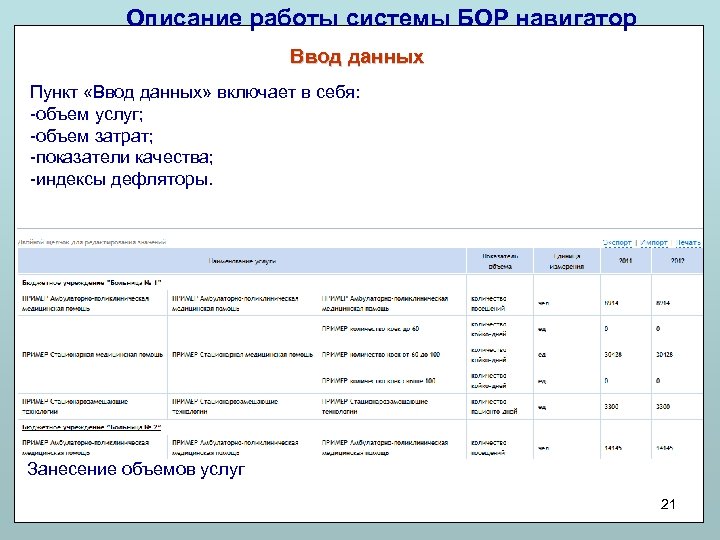This screenshot has width=720, height=540.
Task: Click the -показатели качества bullet line
Action: (122, 158)
